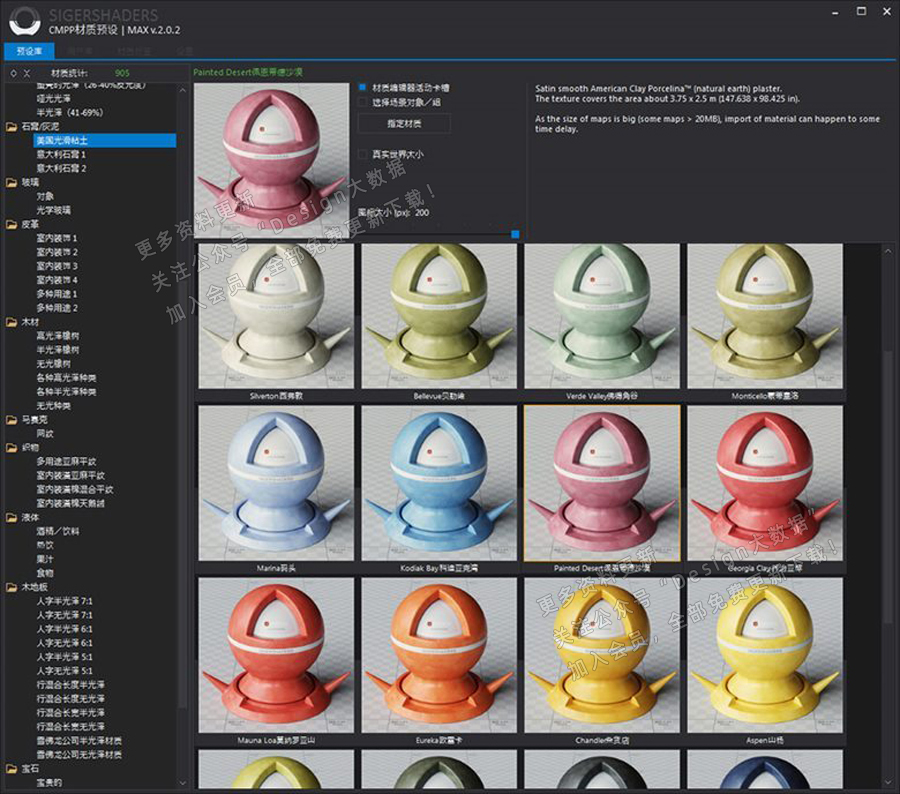This screenshot has height=794, width=900.
Task: Click the diamond expand-all icon above the tree
Action: 12,73
